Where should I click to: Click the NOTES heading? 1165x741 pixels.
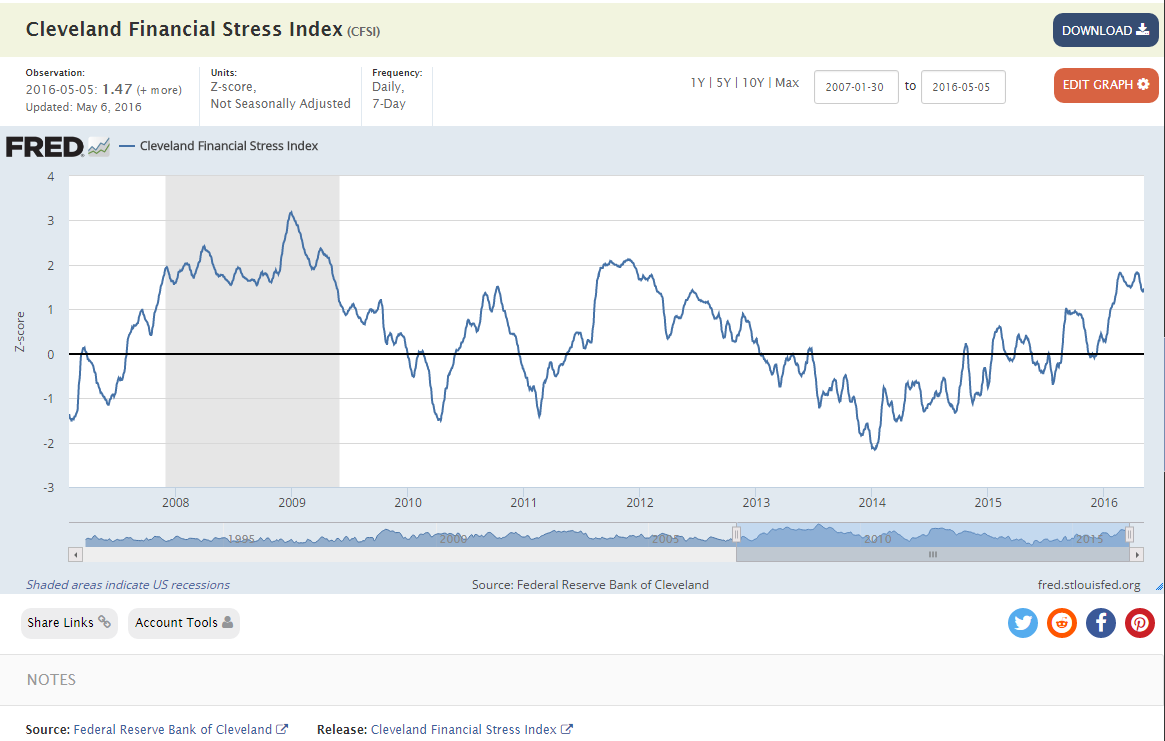tap(51, 679)
